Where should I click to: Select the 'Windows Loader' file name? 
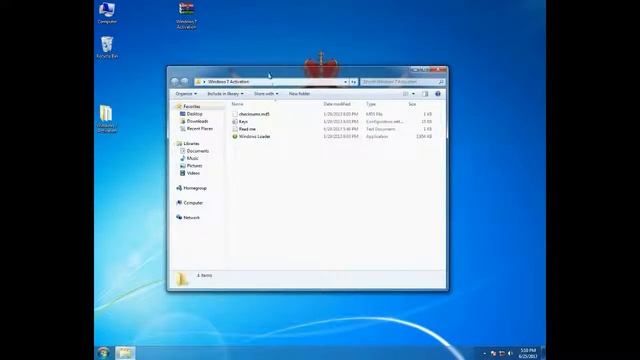tap(254, 136)
